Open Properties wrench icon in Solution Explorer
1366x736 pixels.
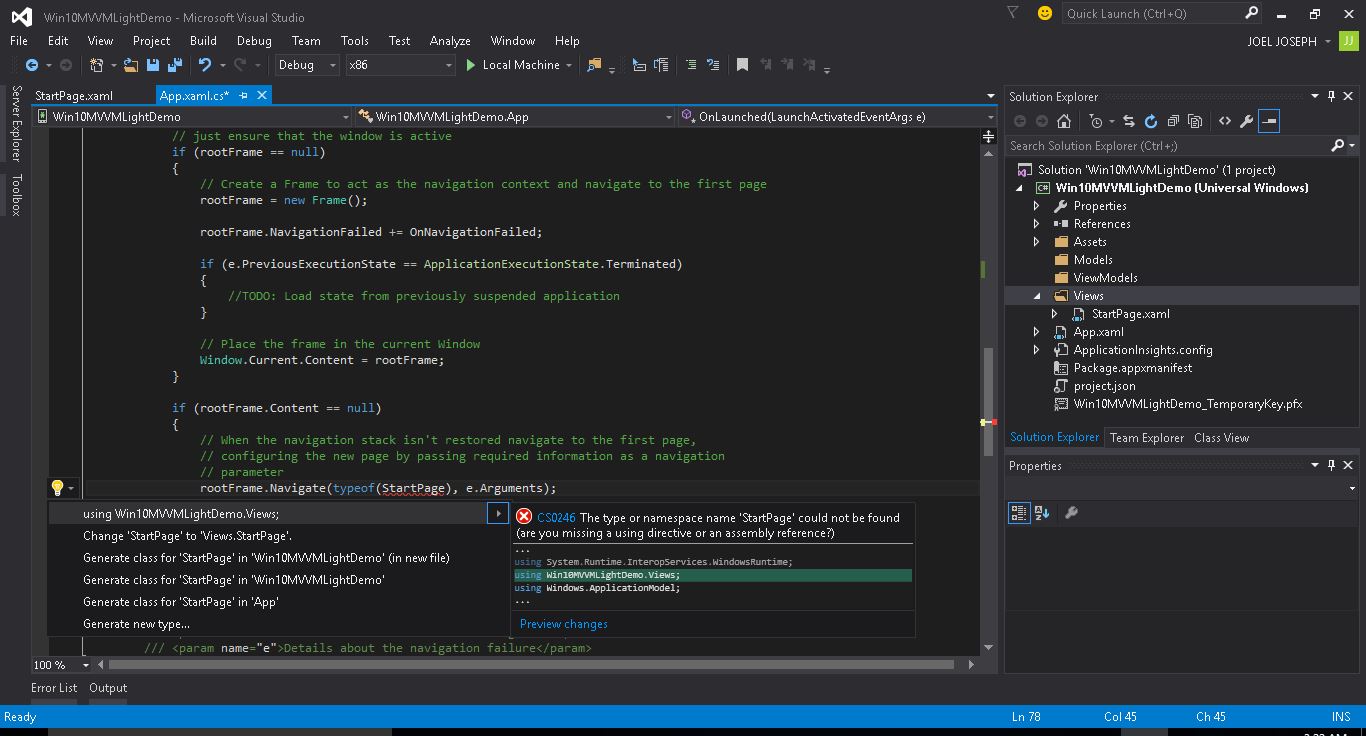1246,121
